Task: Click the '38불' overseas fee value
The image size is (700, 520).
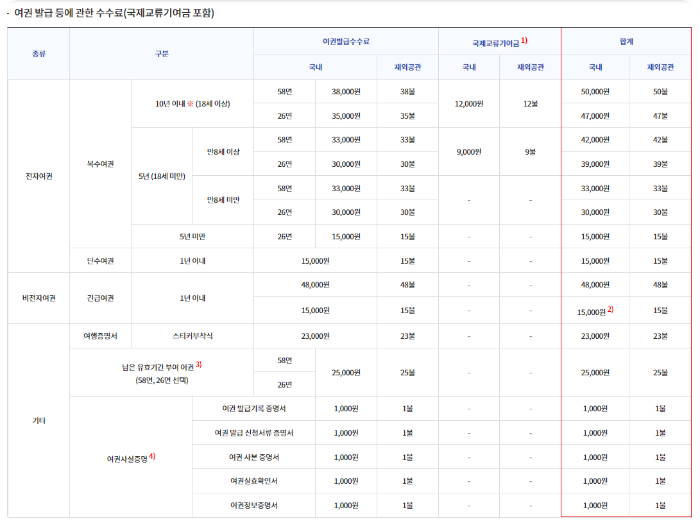Action: tap(408, 92)
